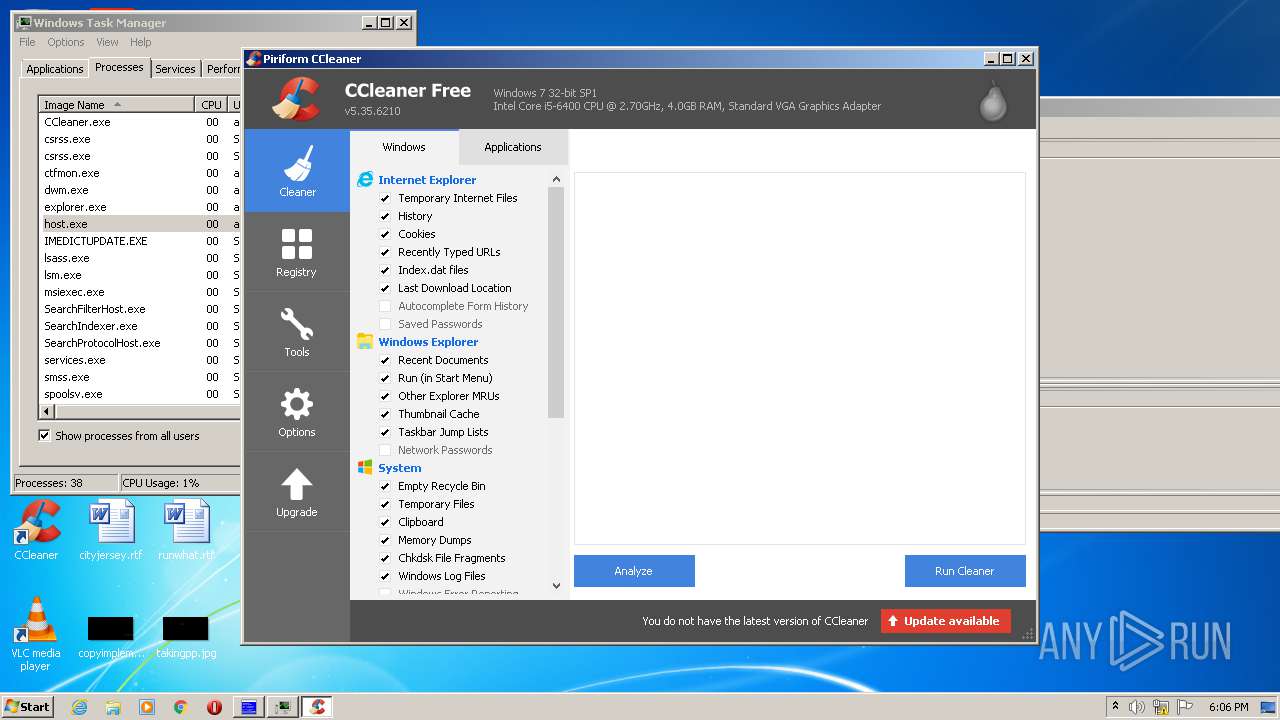Select the cityjersey.rtf desktop file
This screenshot has height=720, width=1280.
111,530
